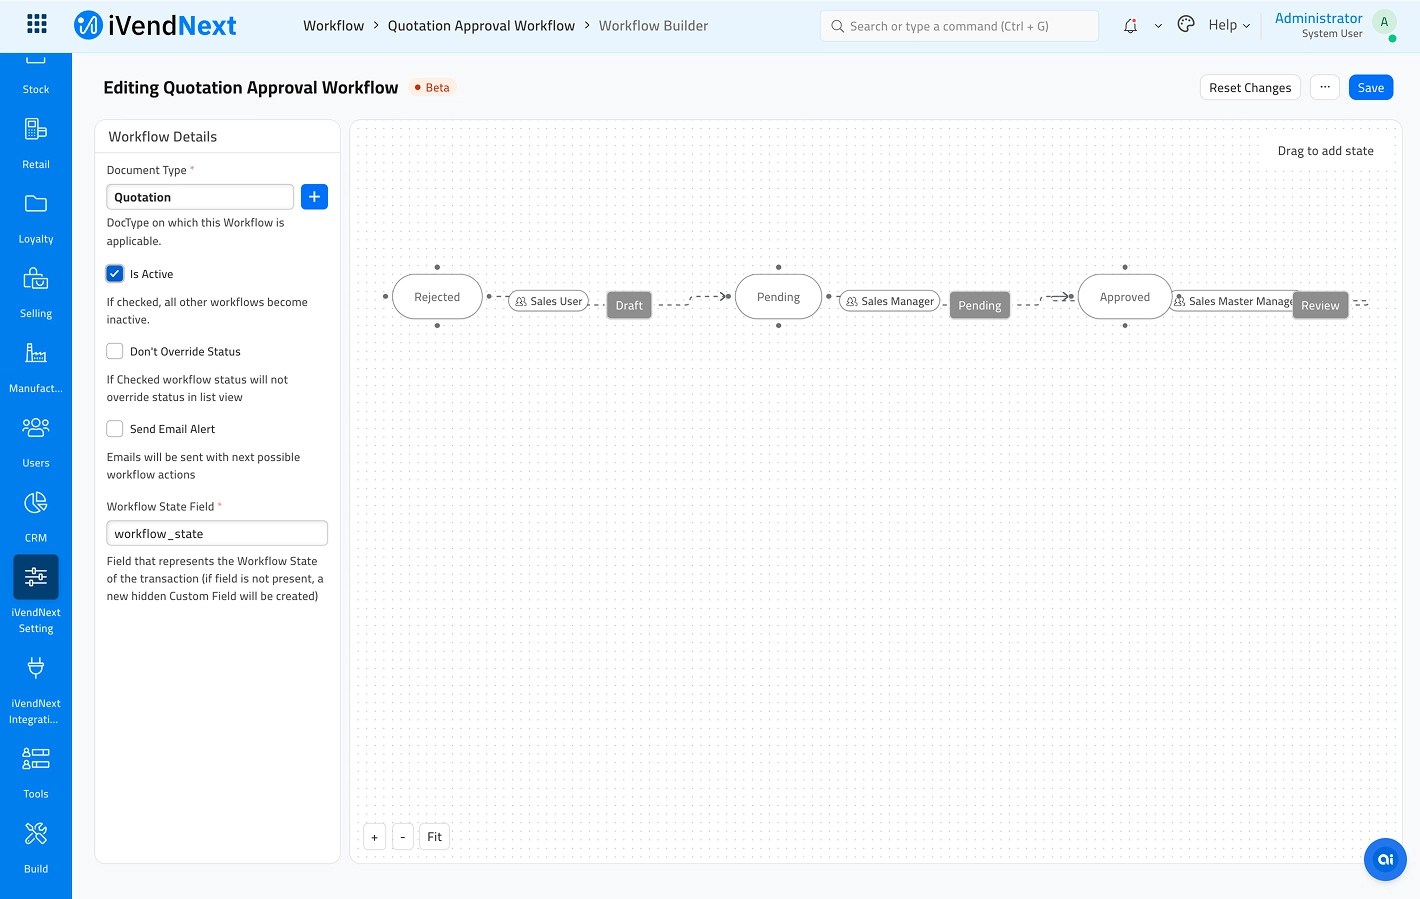Open the Stock module in sidebar
The width and height of the screenshot is (1420, 899).
coord(36,78)
